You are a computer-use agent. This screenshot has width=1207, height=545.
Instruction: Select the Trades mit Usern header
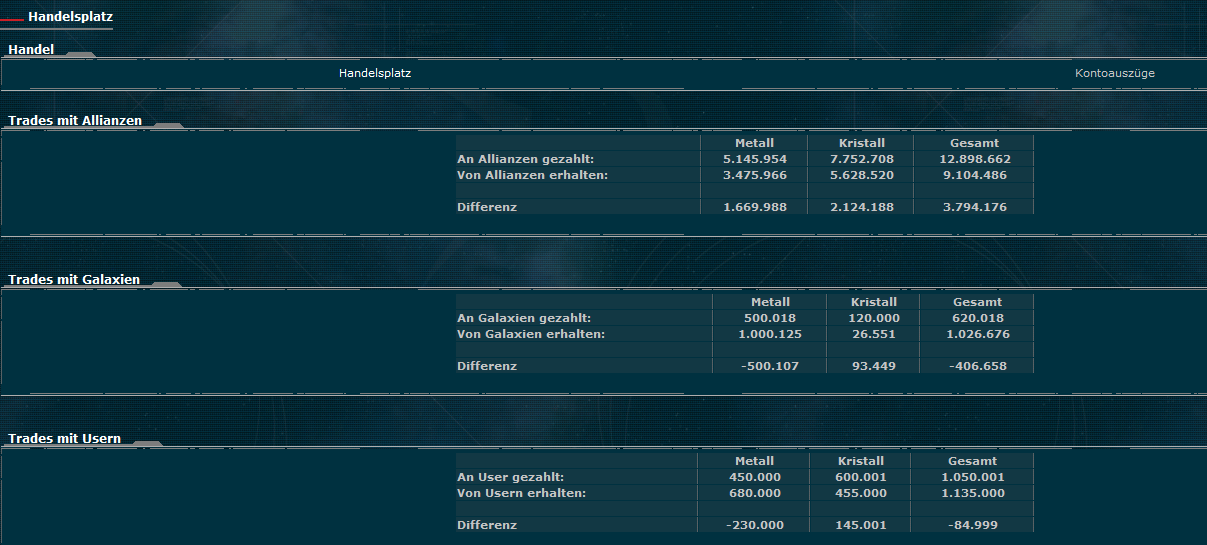pos(65,438)
